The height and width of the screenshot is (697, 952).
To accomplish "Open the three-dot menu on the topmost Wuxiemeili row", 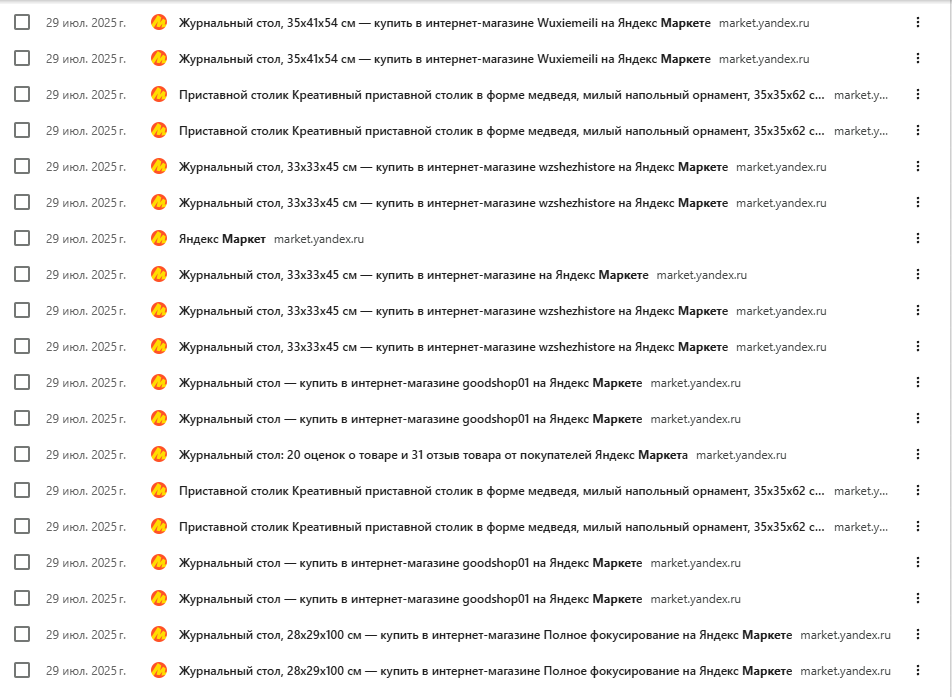I will coord(917,23).
